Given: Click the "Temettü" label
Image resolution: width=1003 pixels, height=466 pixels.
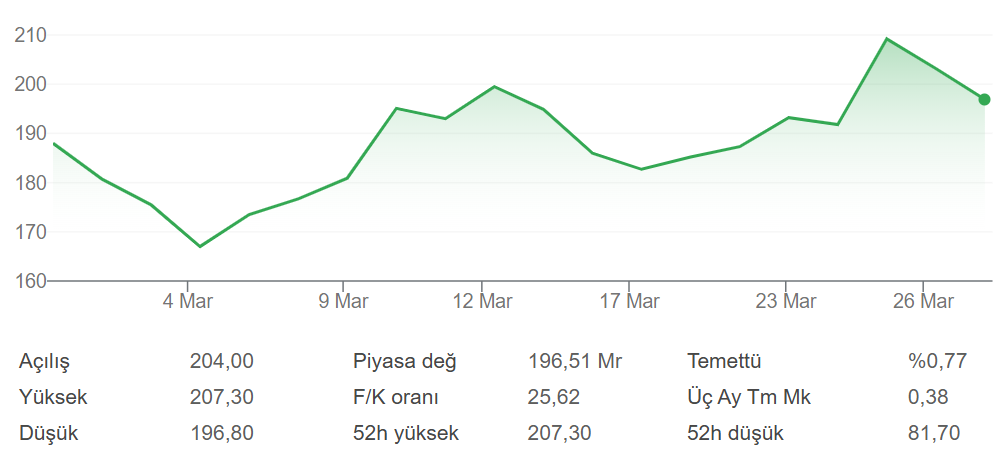Looking at the screenshot, I should point(724,361).
